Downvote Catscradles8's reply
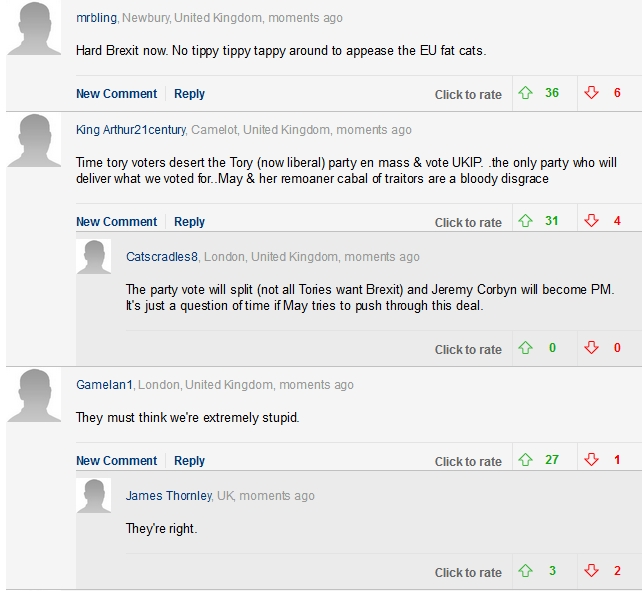643x591 pixels. point(591,348)
